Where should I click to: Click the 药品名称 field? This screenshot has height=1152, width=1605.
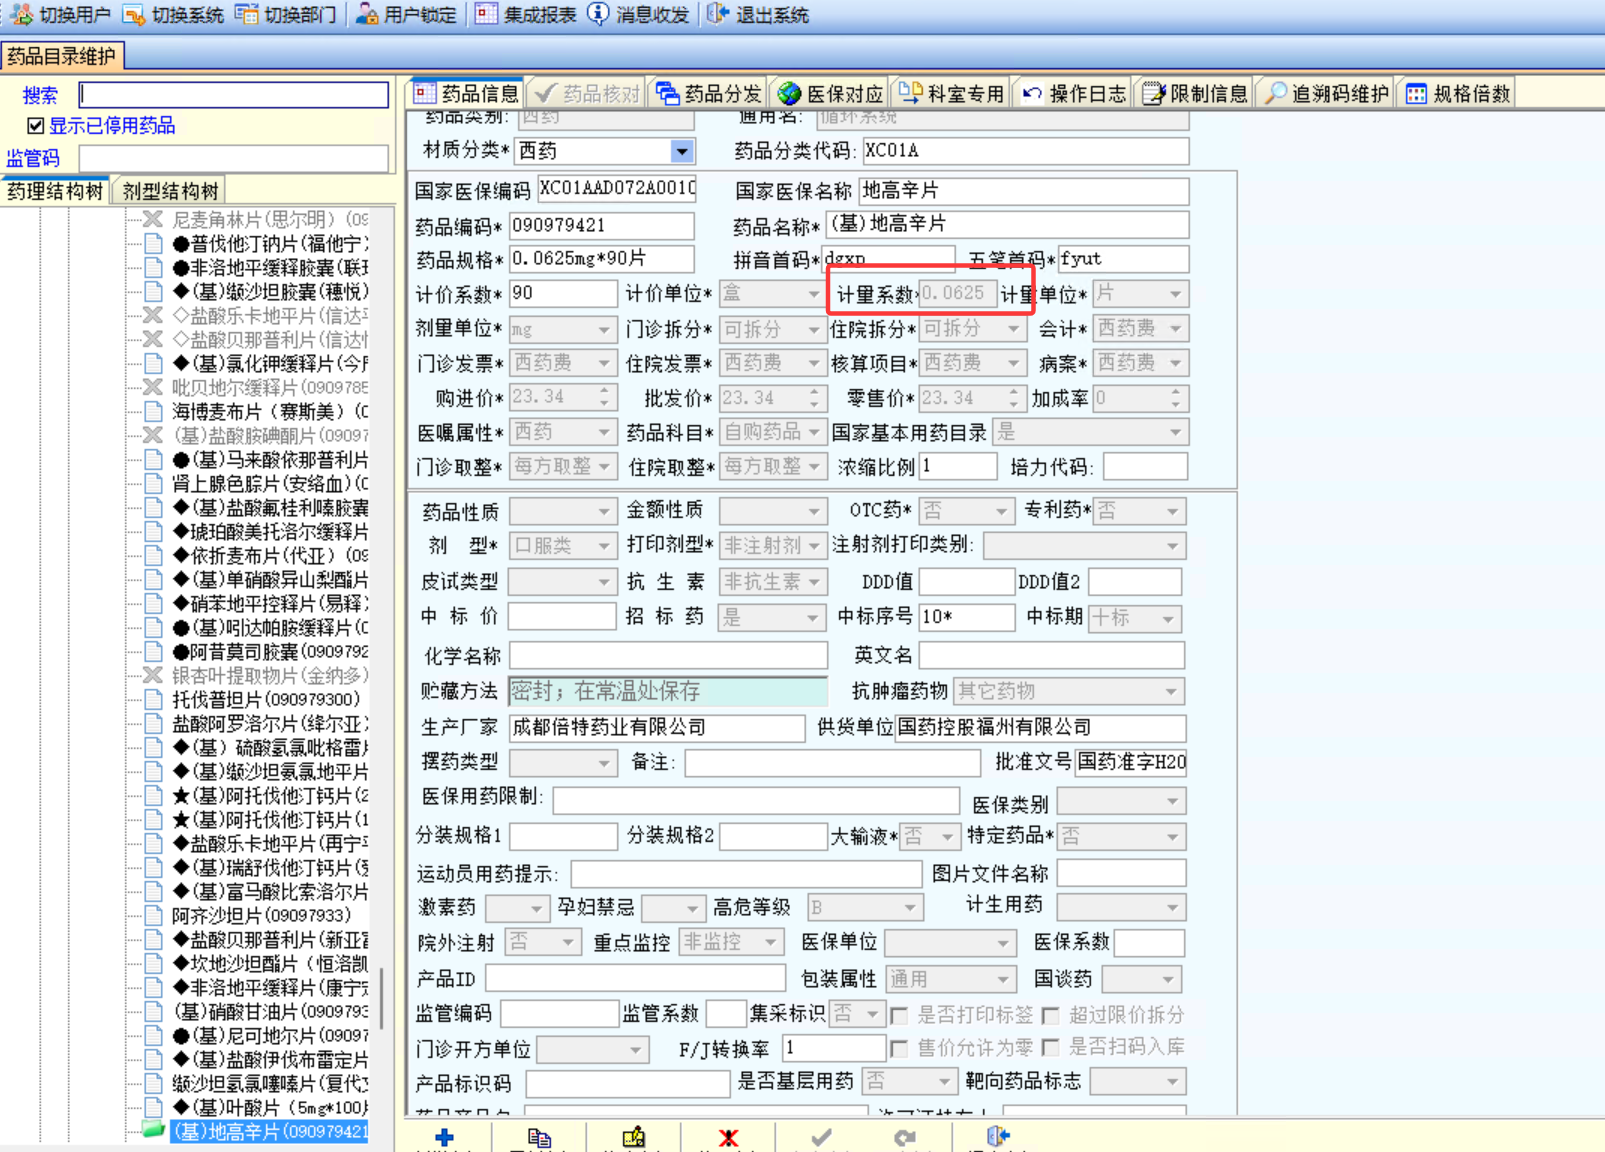[1009, 224]
